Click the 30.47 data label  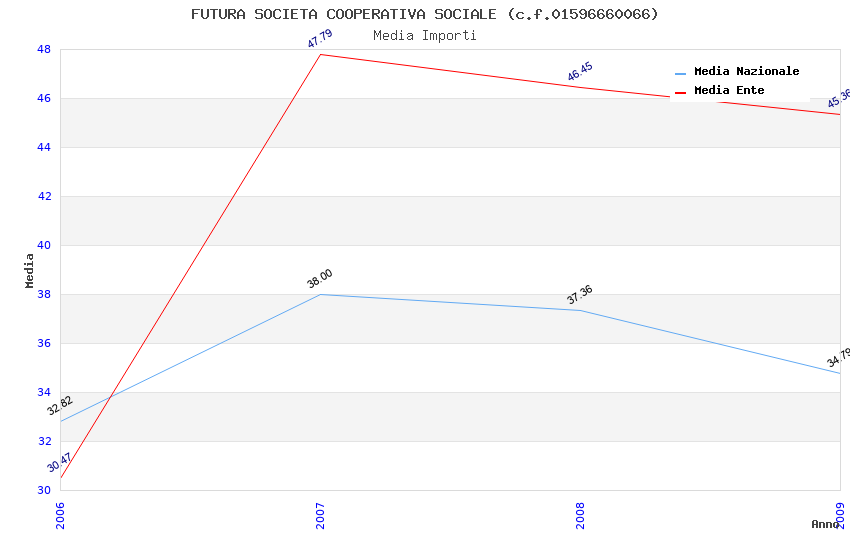click(60, 462)
